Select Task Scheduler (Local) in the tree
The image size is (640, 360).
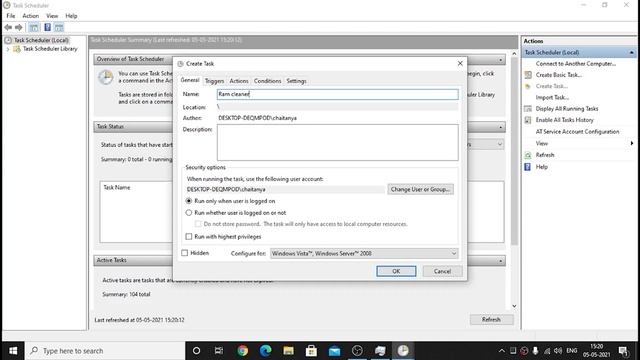(41, 40)
